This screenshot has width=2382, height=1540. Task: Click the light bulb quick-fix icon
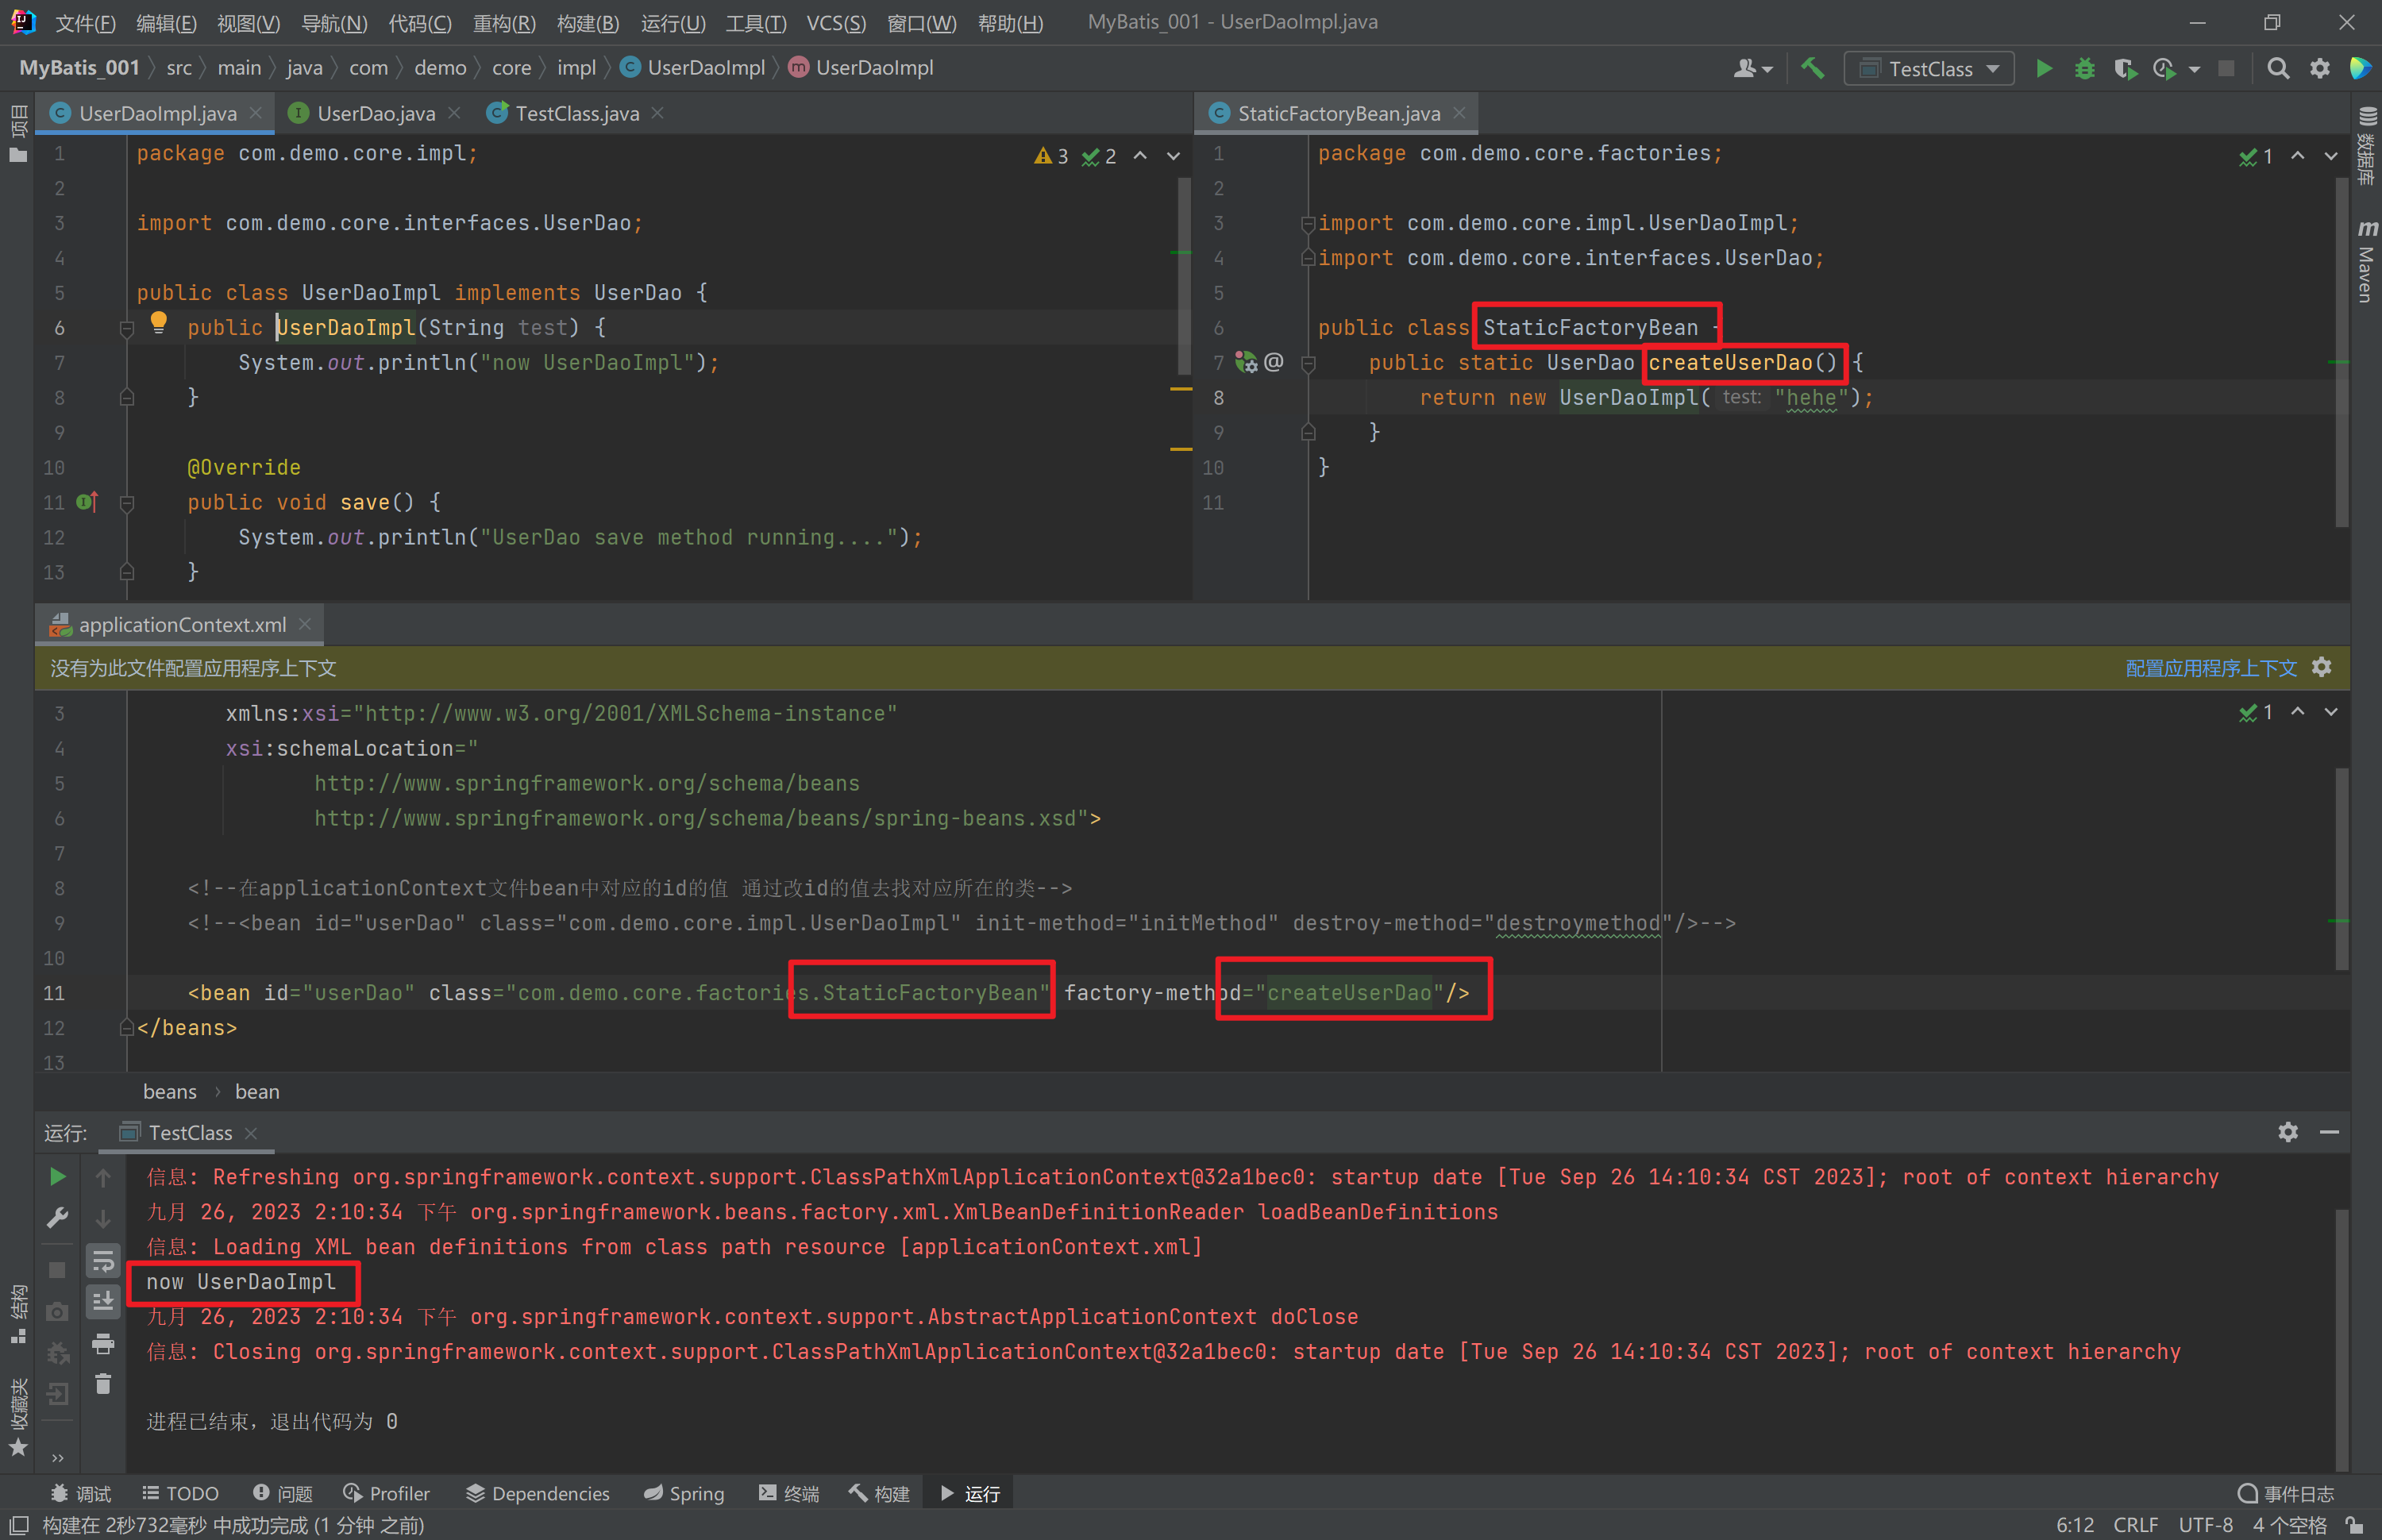click(x=158, y=322)
